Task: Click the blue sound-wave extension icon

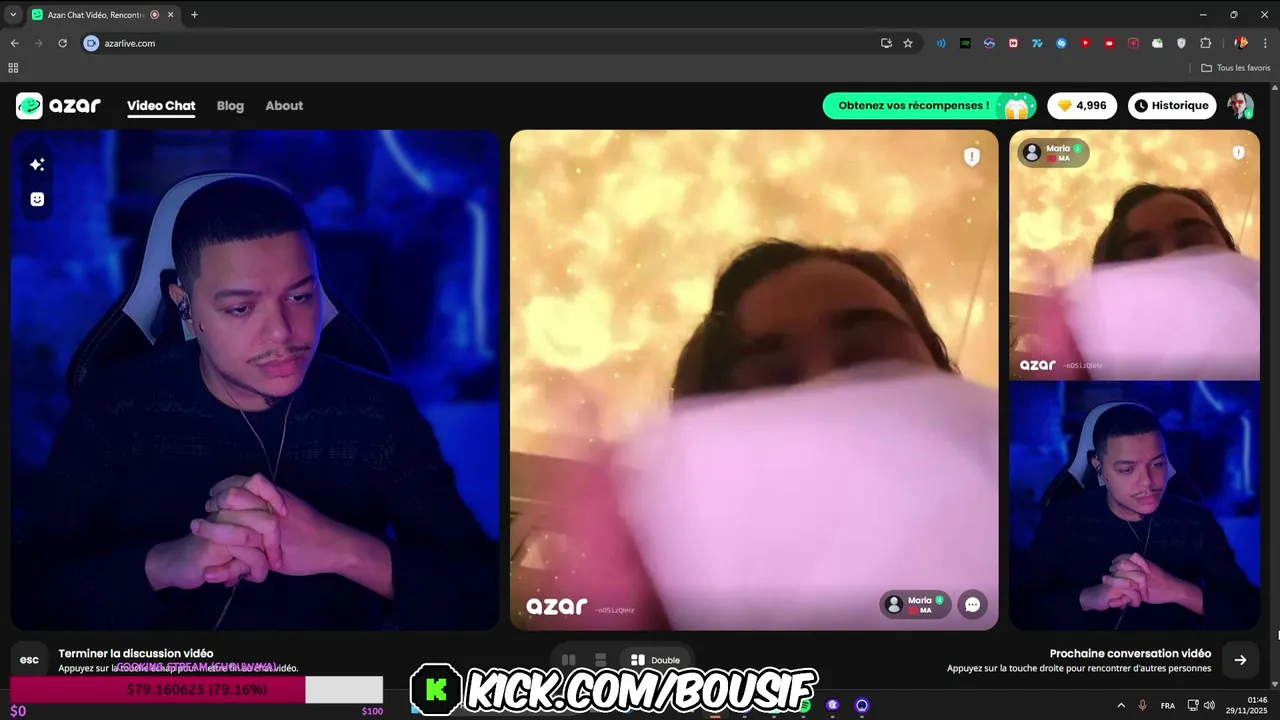Action: point(941,43)
